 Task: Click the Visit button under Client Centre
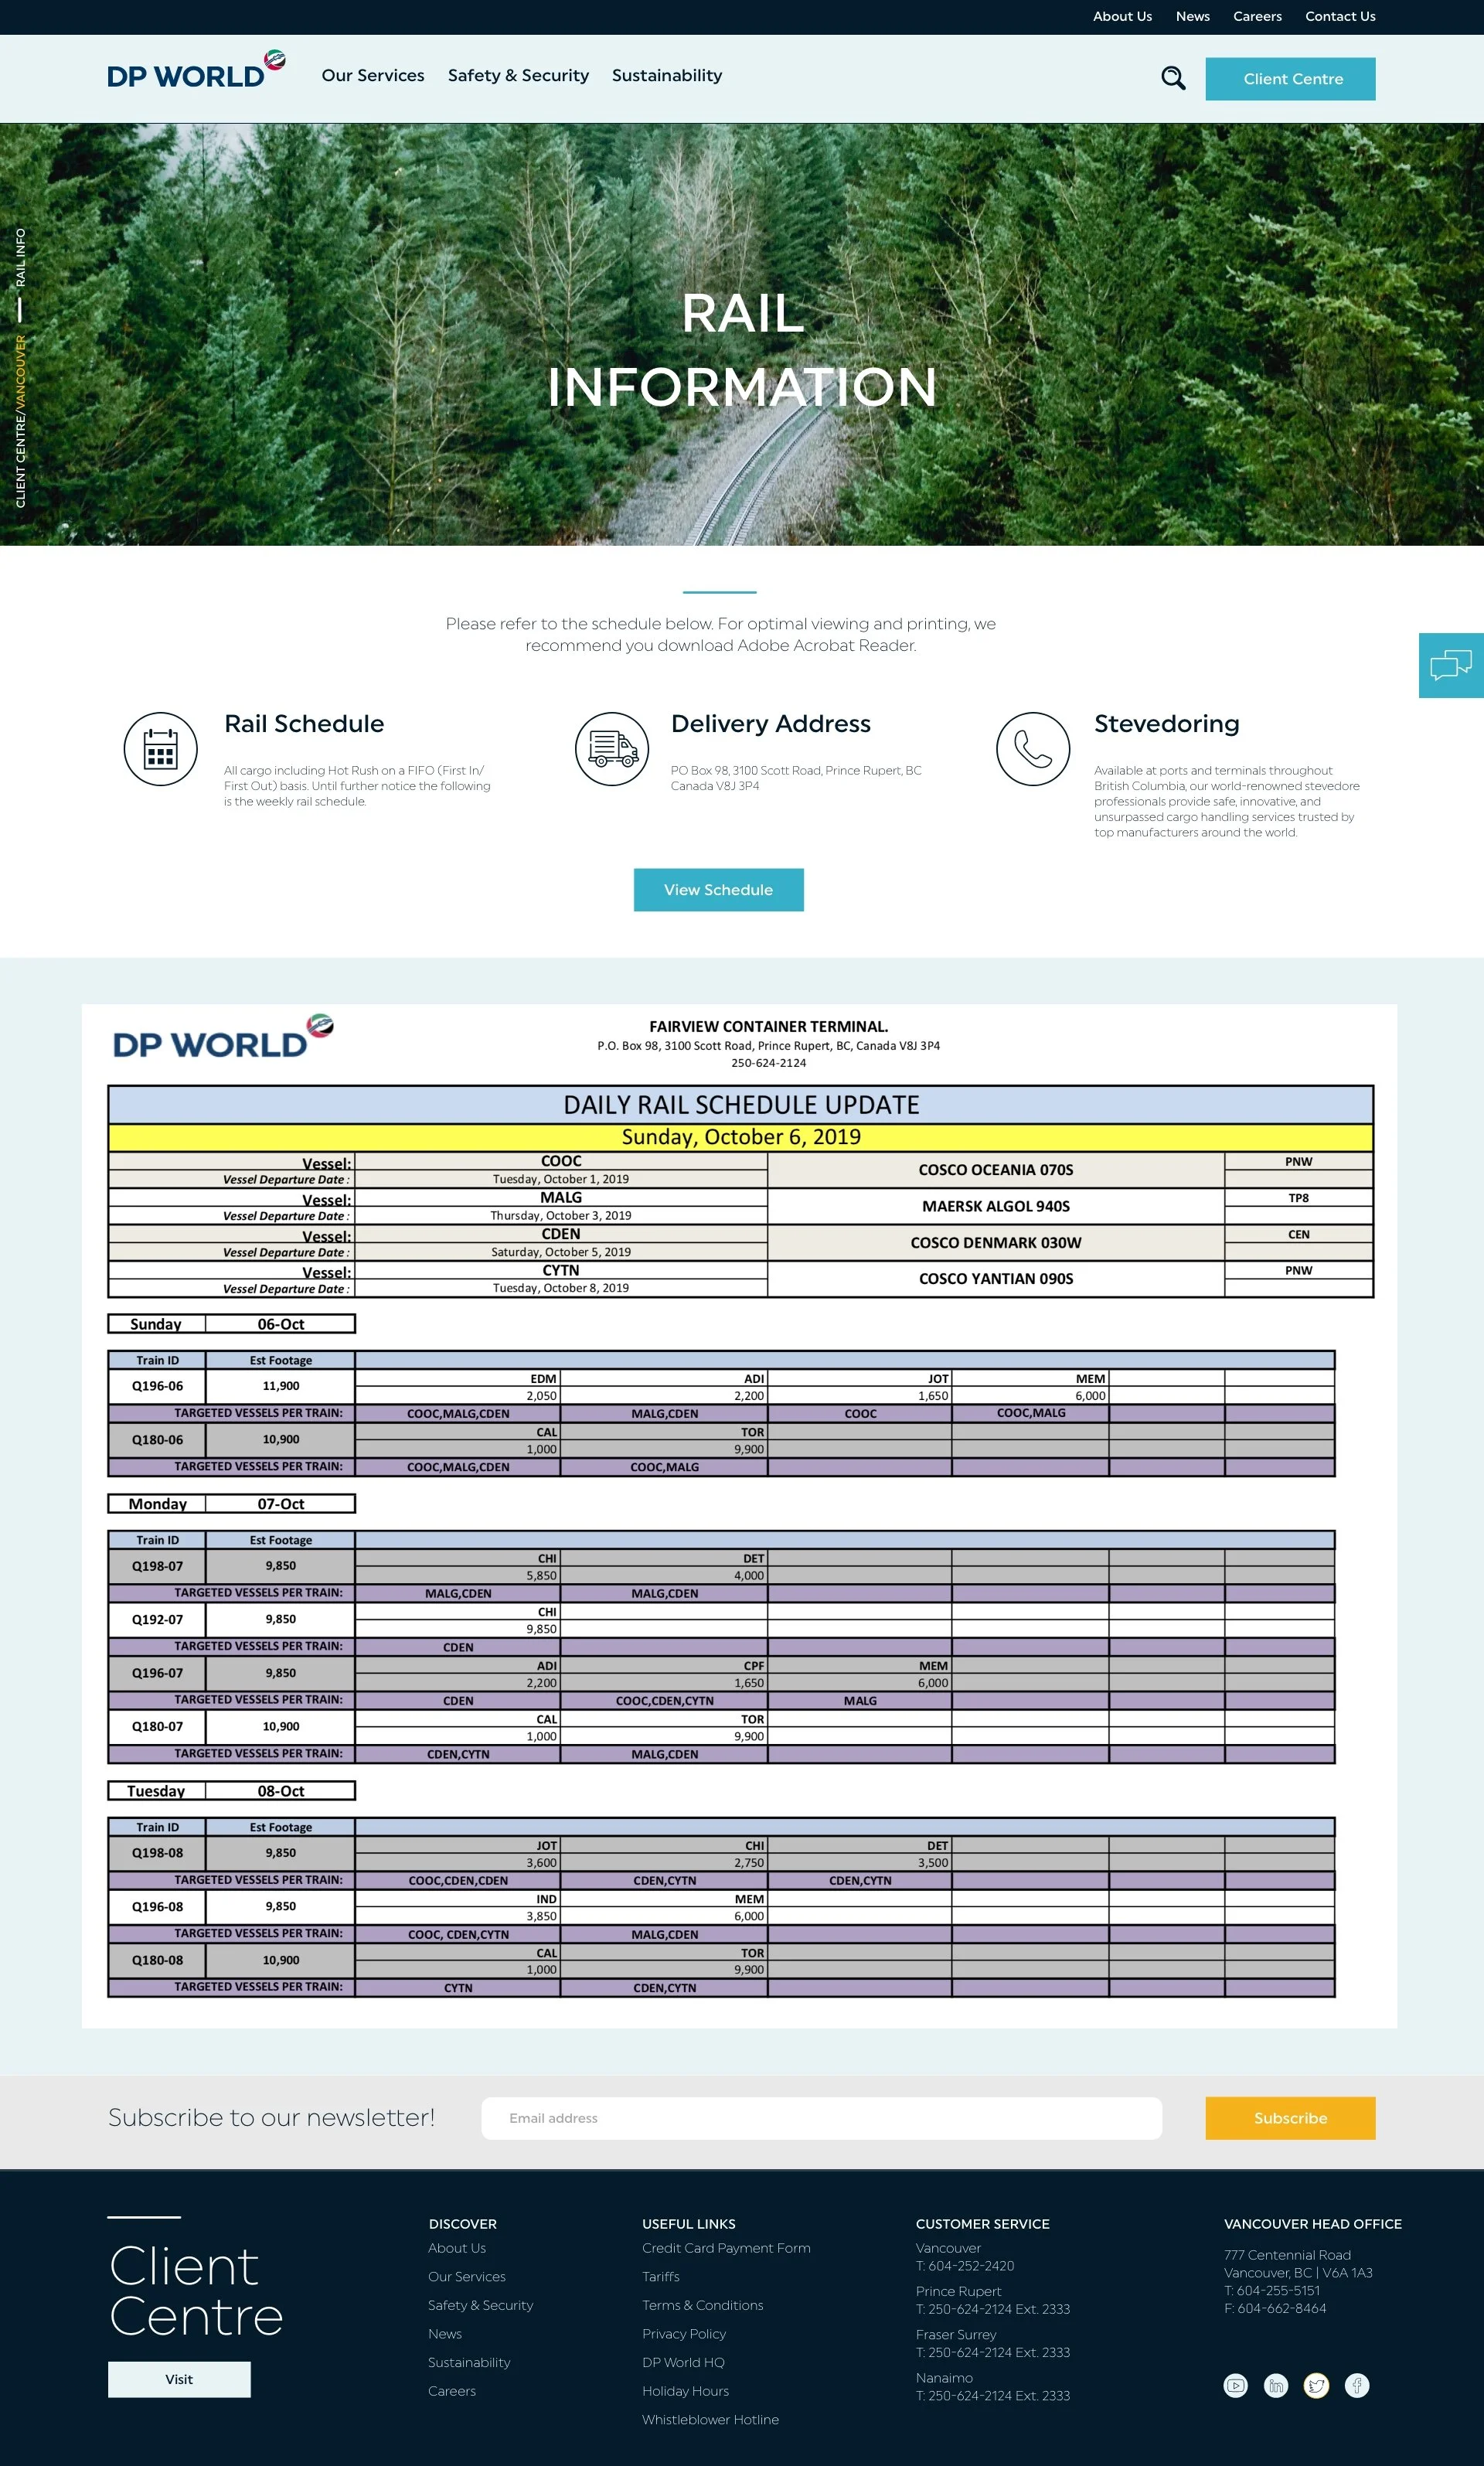[x=179, y=2379]
